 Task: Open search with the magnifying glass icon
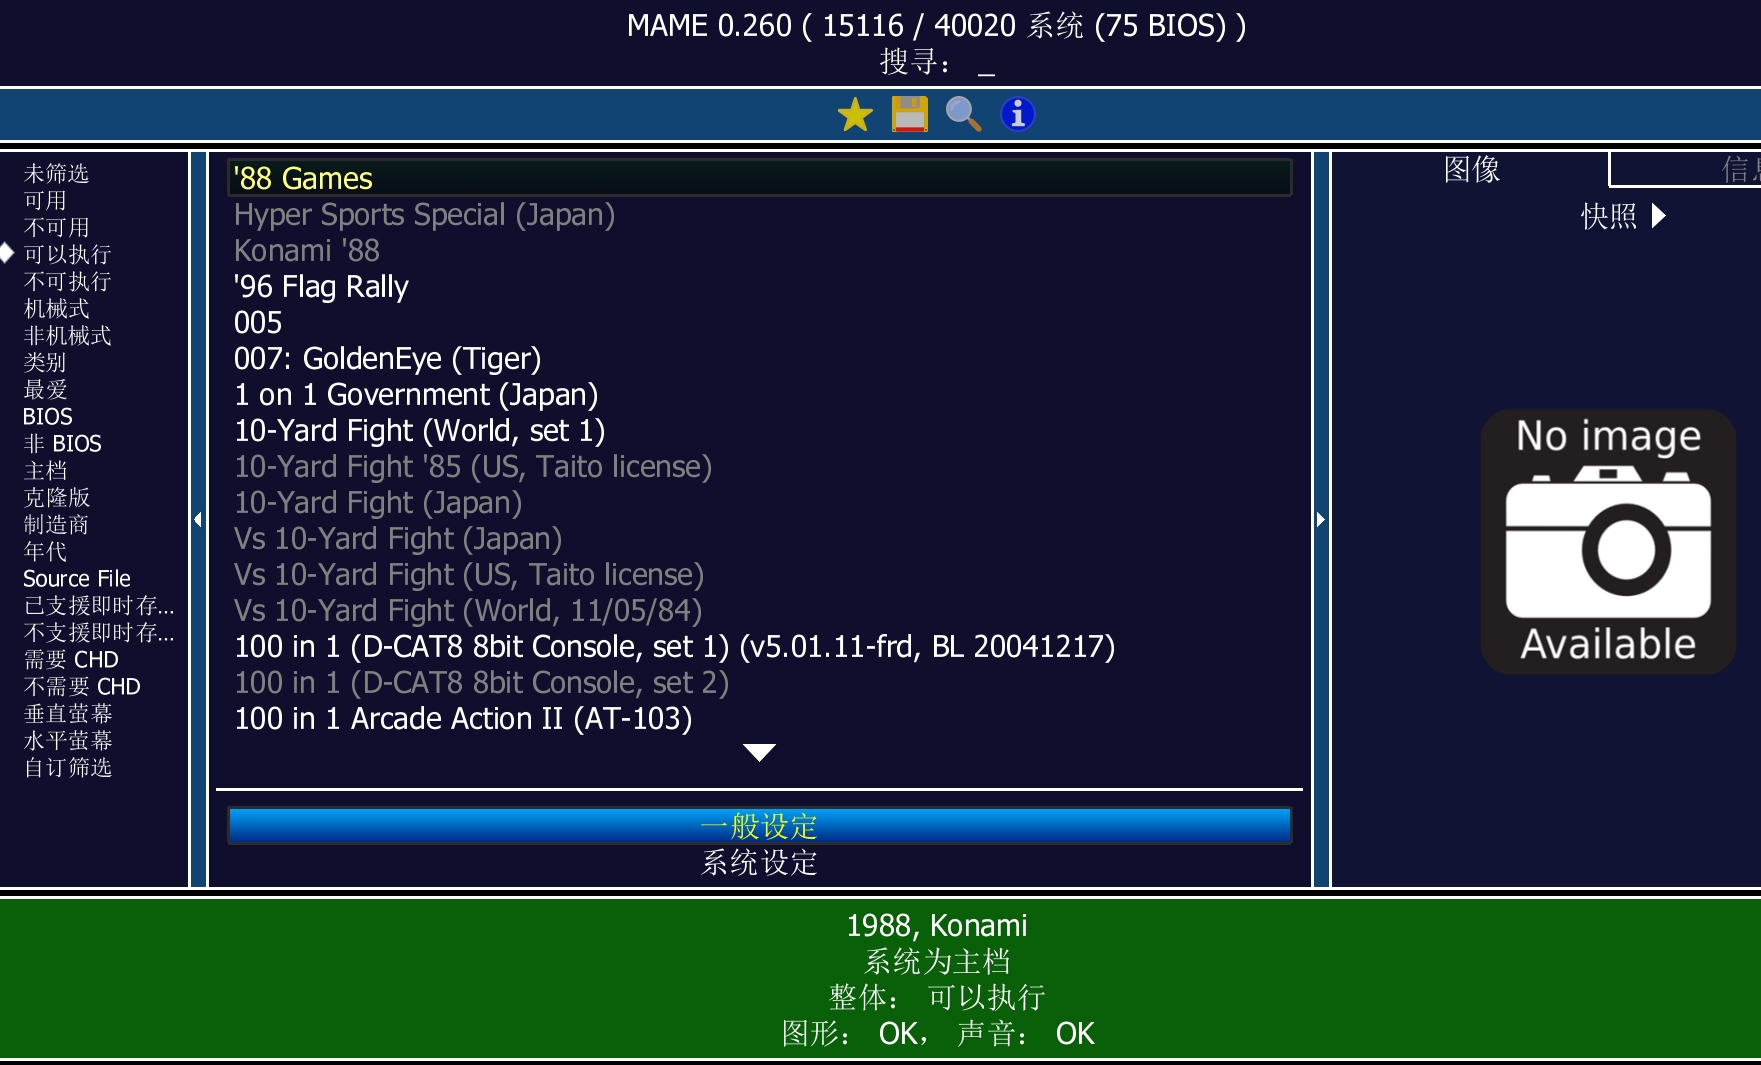click(962, 113)
